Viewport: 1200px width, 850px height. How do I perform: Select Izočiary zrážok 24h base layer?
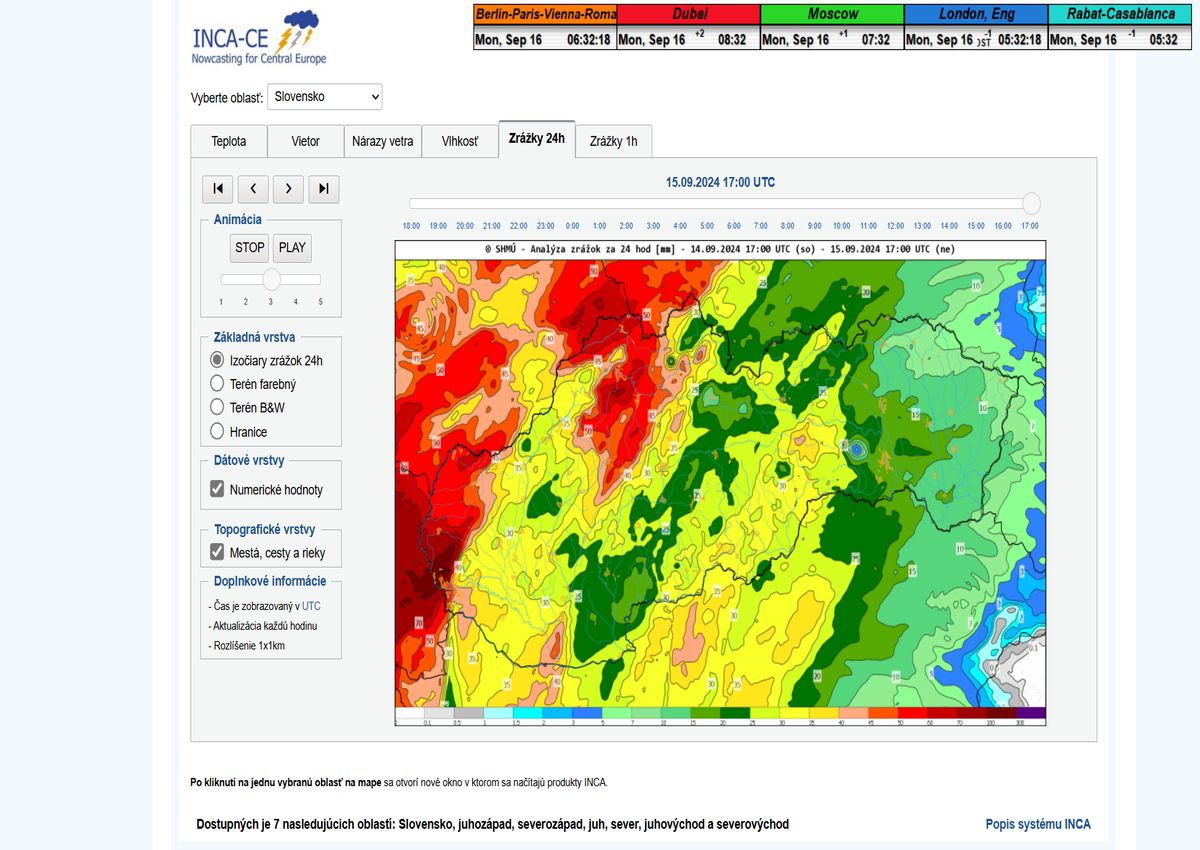coord(217,360)
